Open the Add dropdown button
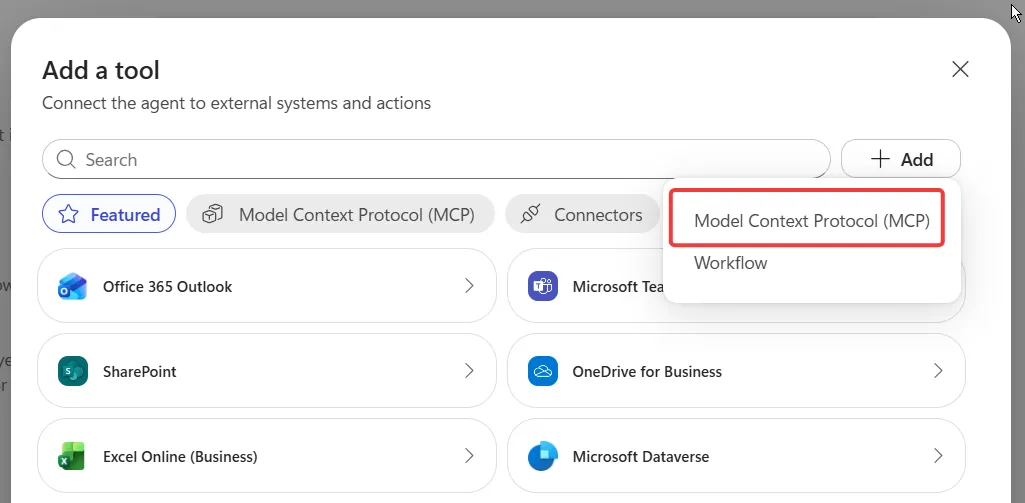Screen dimensions: 1025x503 coord(901,159)
